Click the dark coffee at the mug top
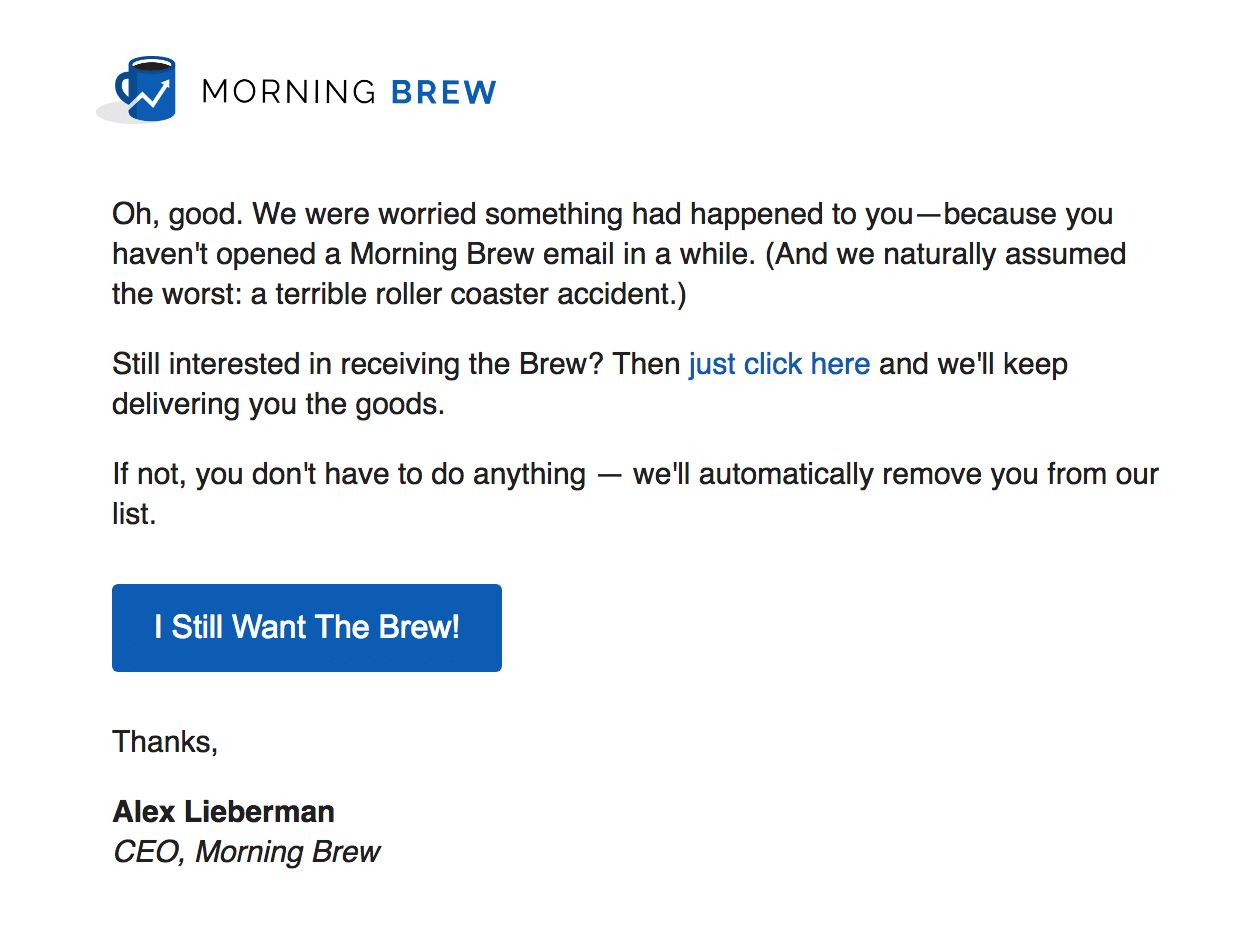1260x934 pixels. click(152, 66)
